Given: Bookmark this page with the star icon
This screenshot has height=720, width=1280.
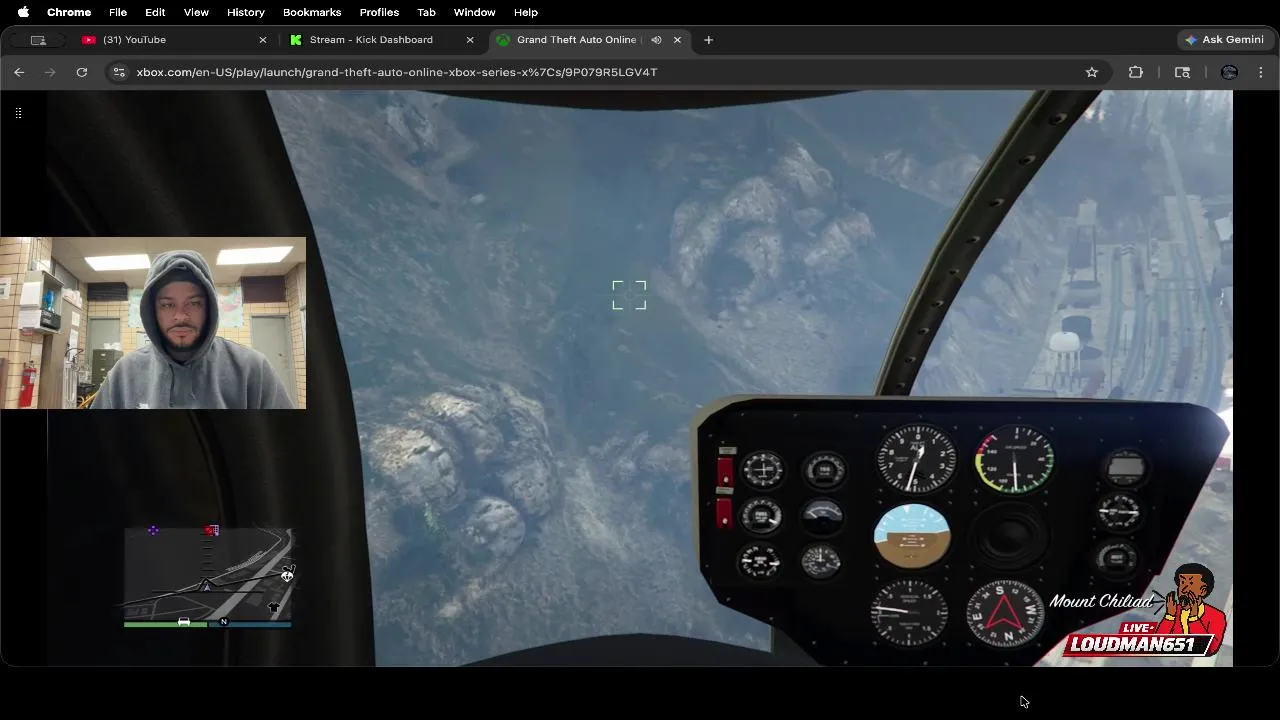Looking at the screenshot, I should coord(1092,72).
